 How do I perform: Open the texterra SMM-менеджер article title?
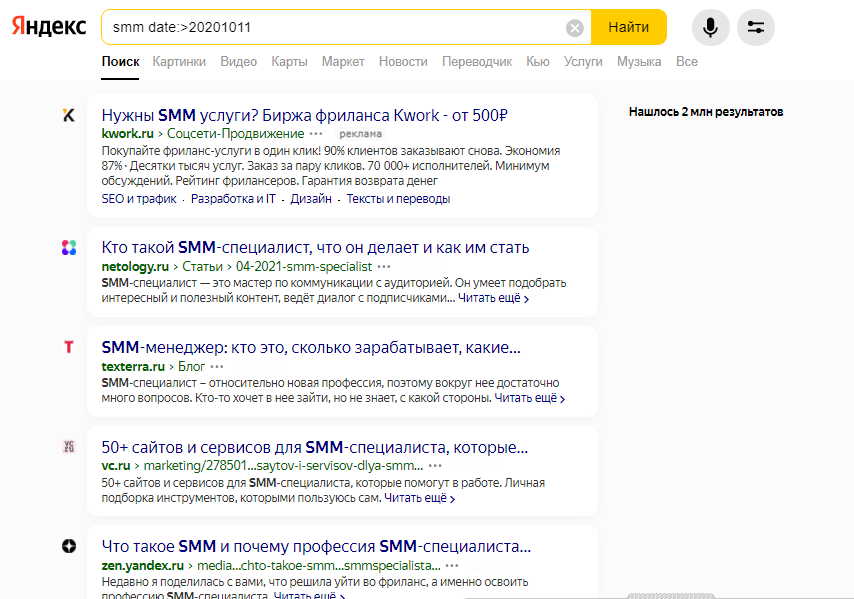311,347
